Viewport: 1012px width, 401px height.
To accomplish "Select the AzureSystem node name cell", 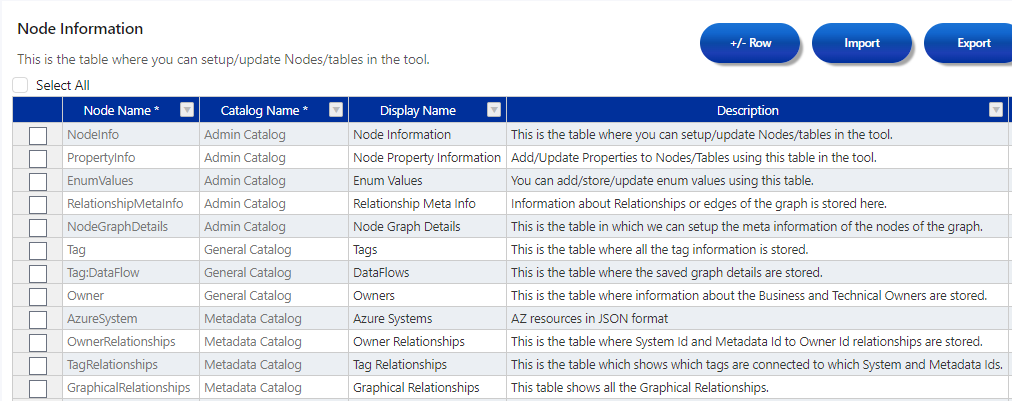I will [x=131, y=319].
